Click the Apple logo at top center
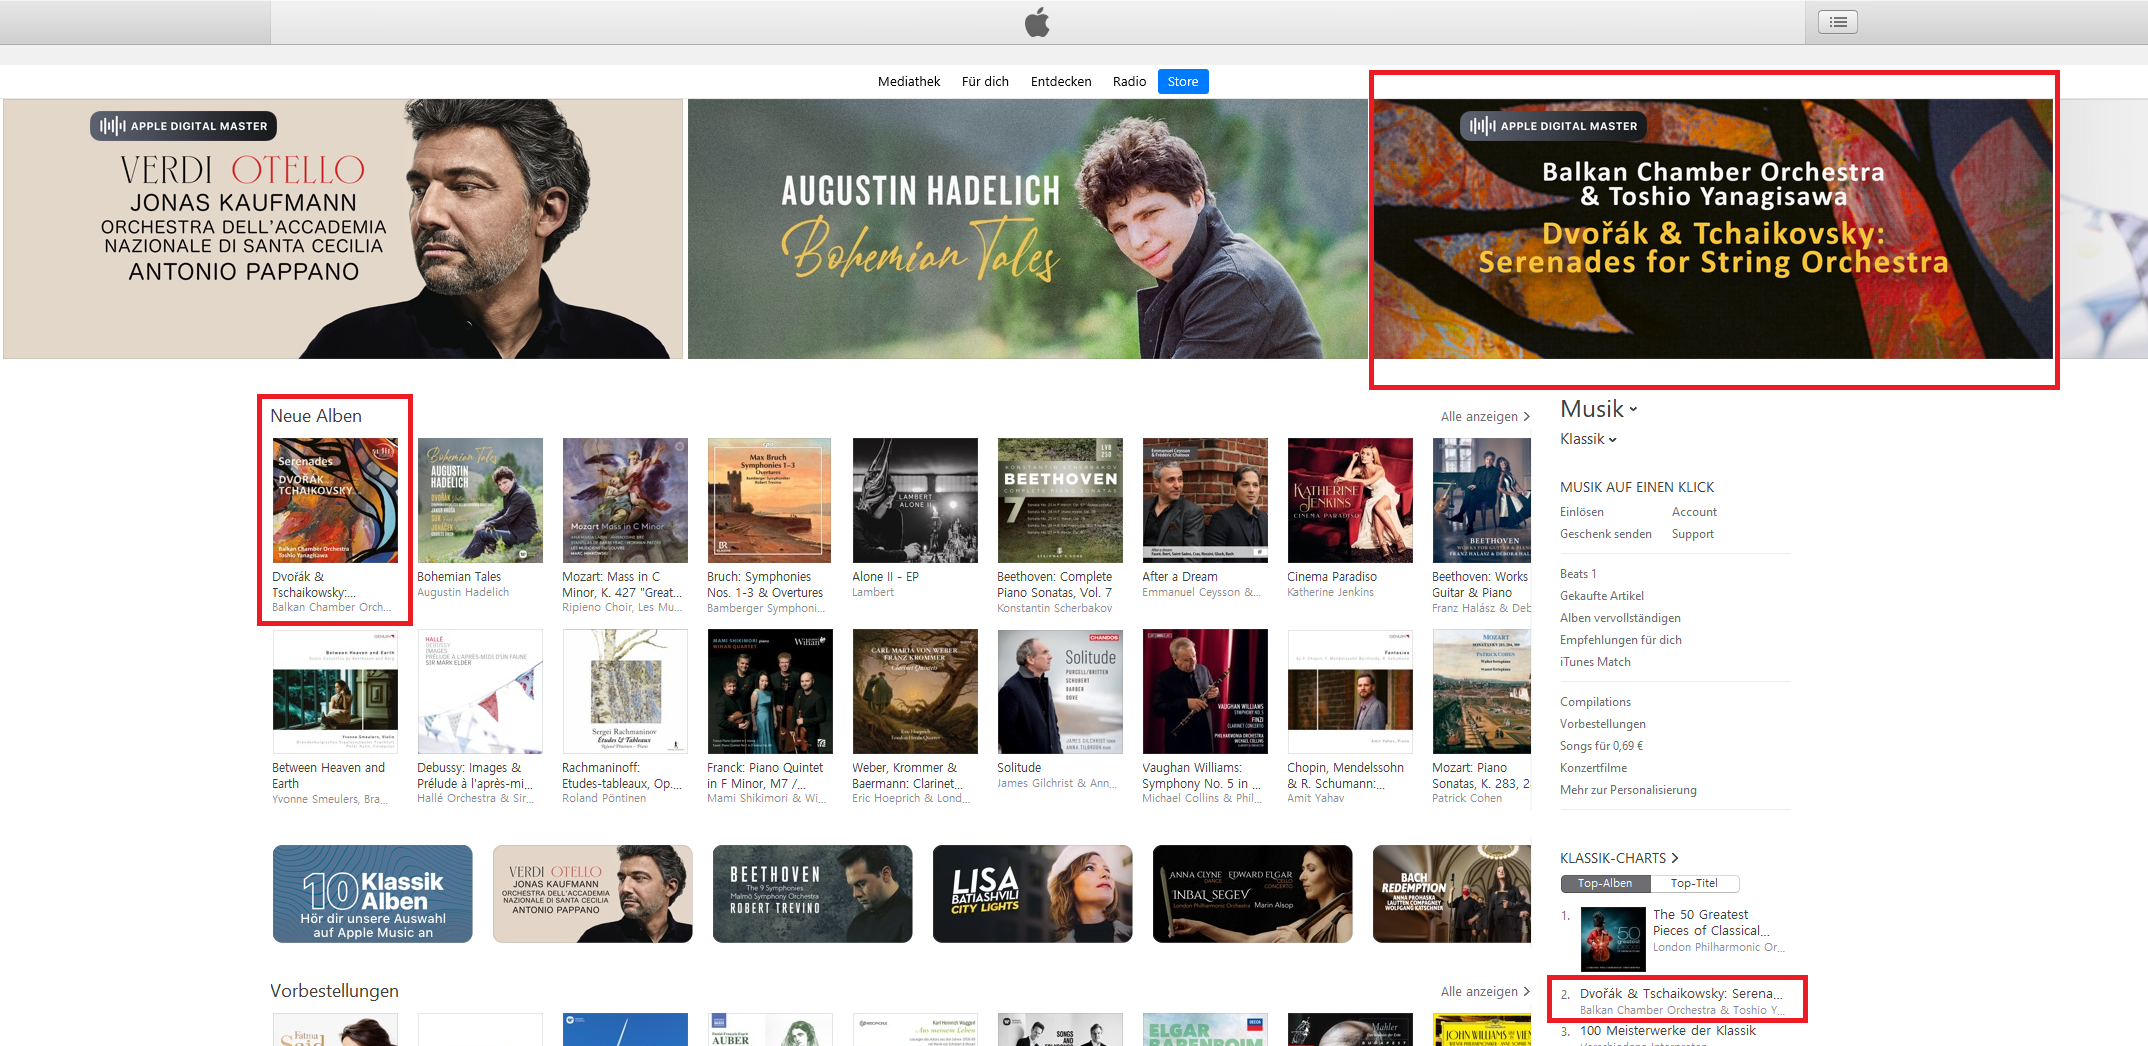2148x1046 pixels. pos(1037,22)
